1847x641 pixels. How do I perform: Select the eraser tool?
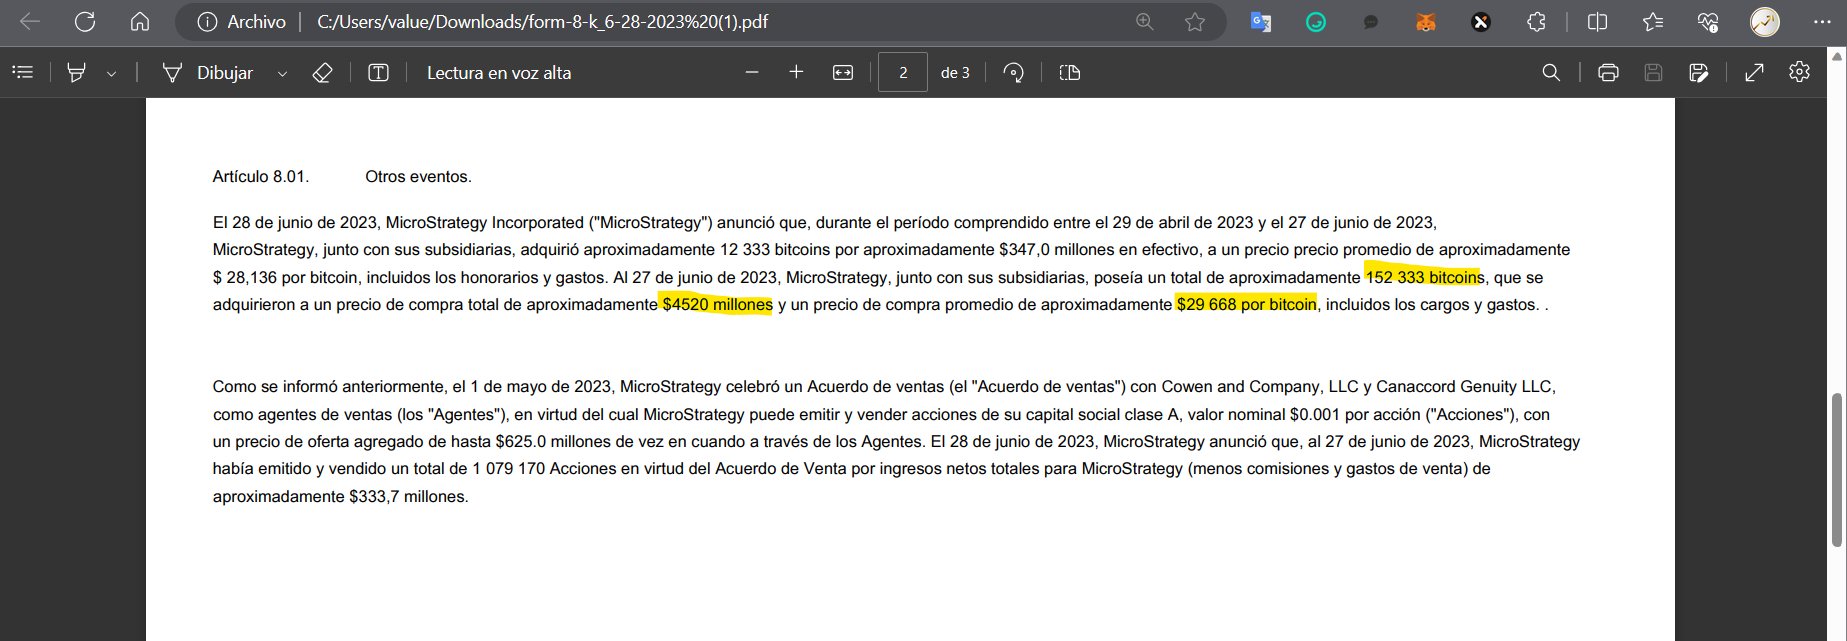click(x=322, y=72)
